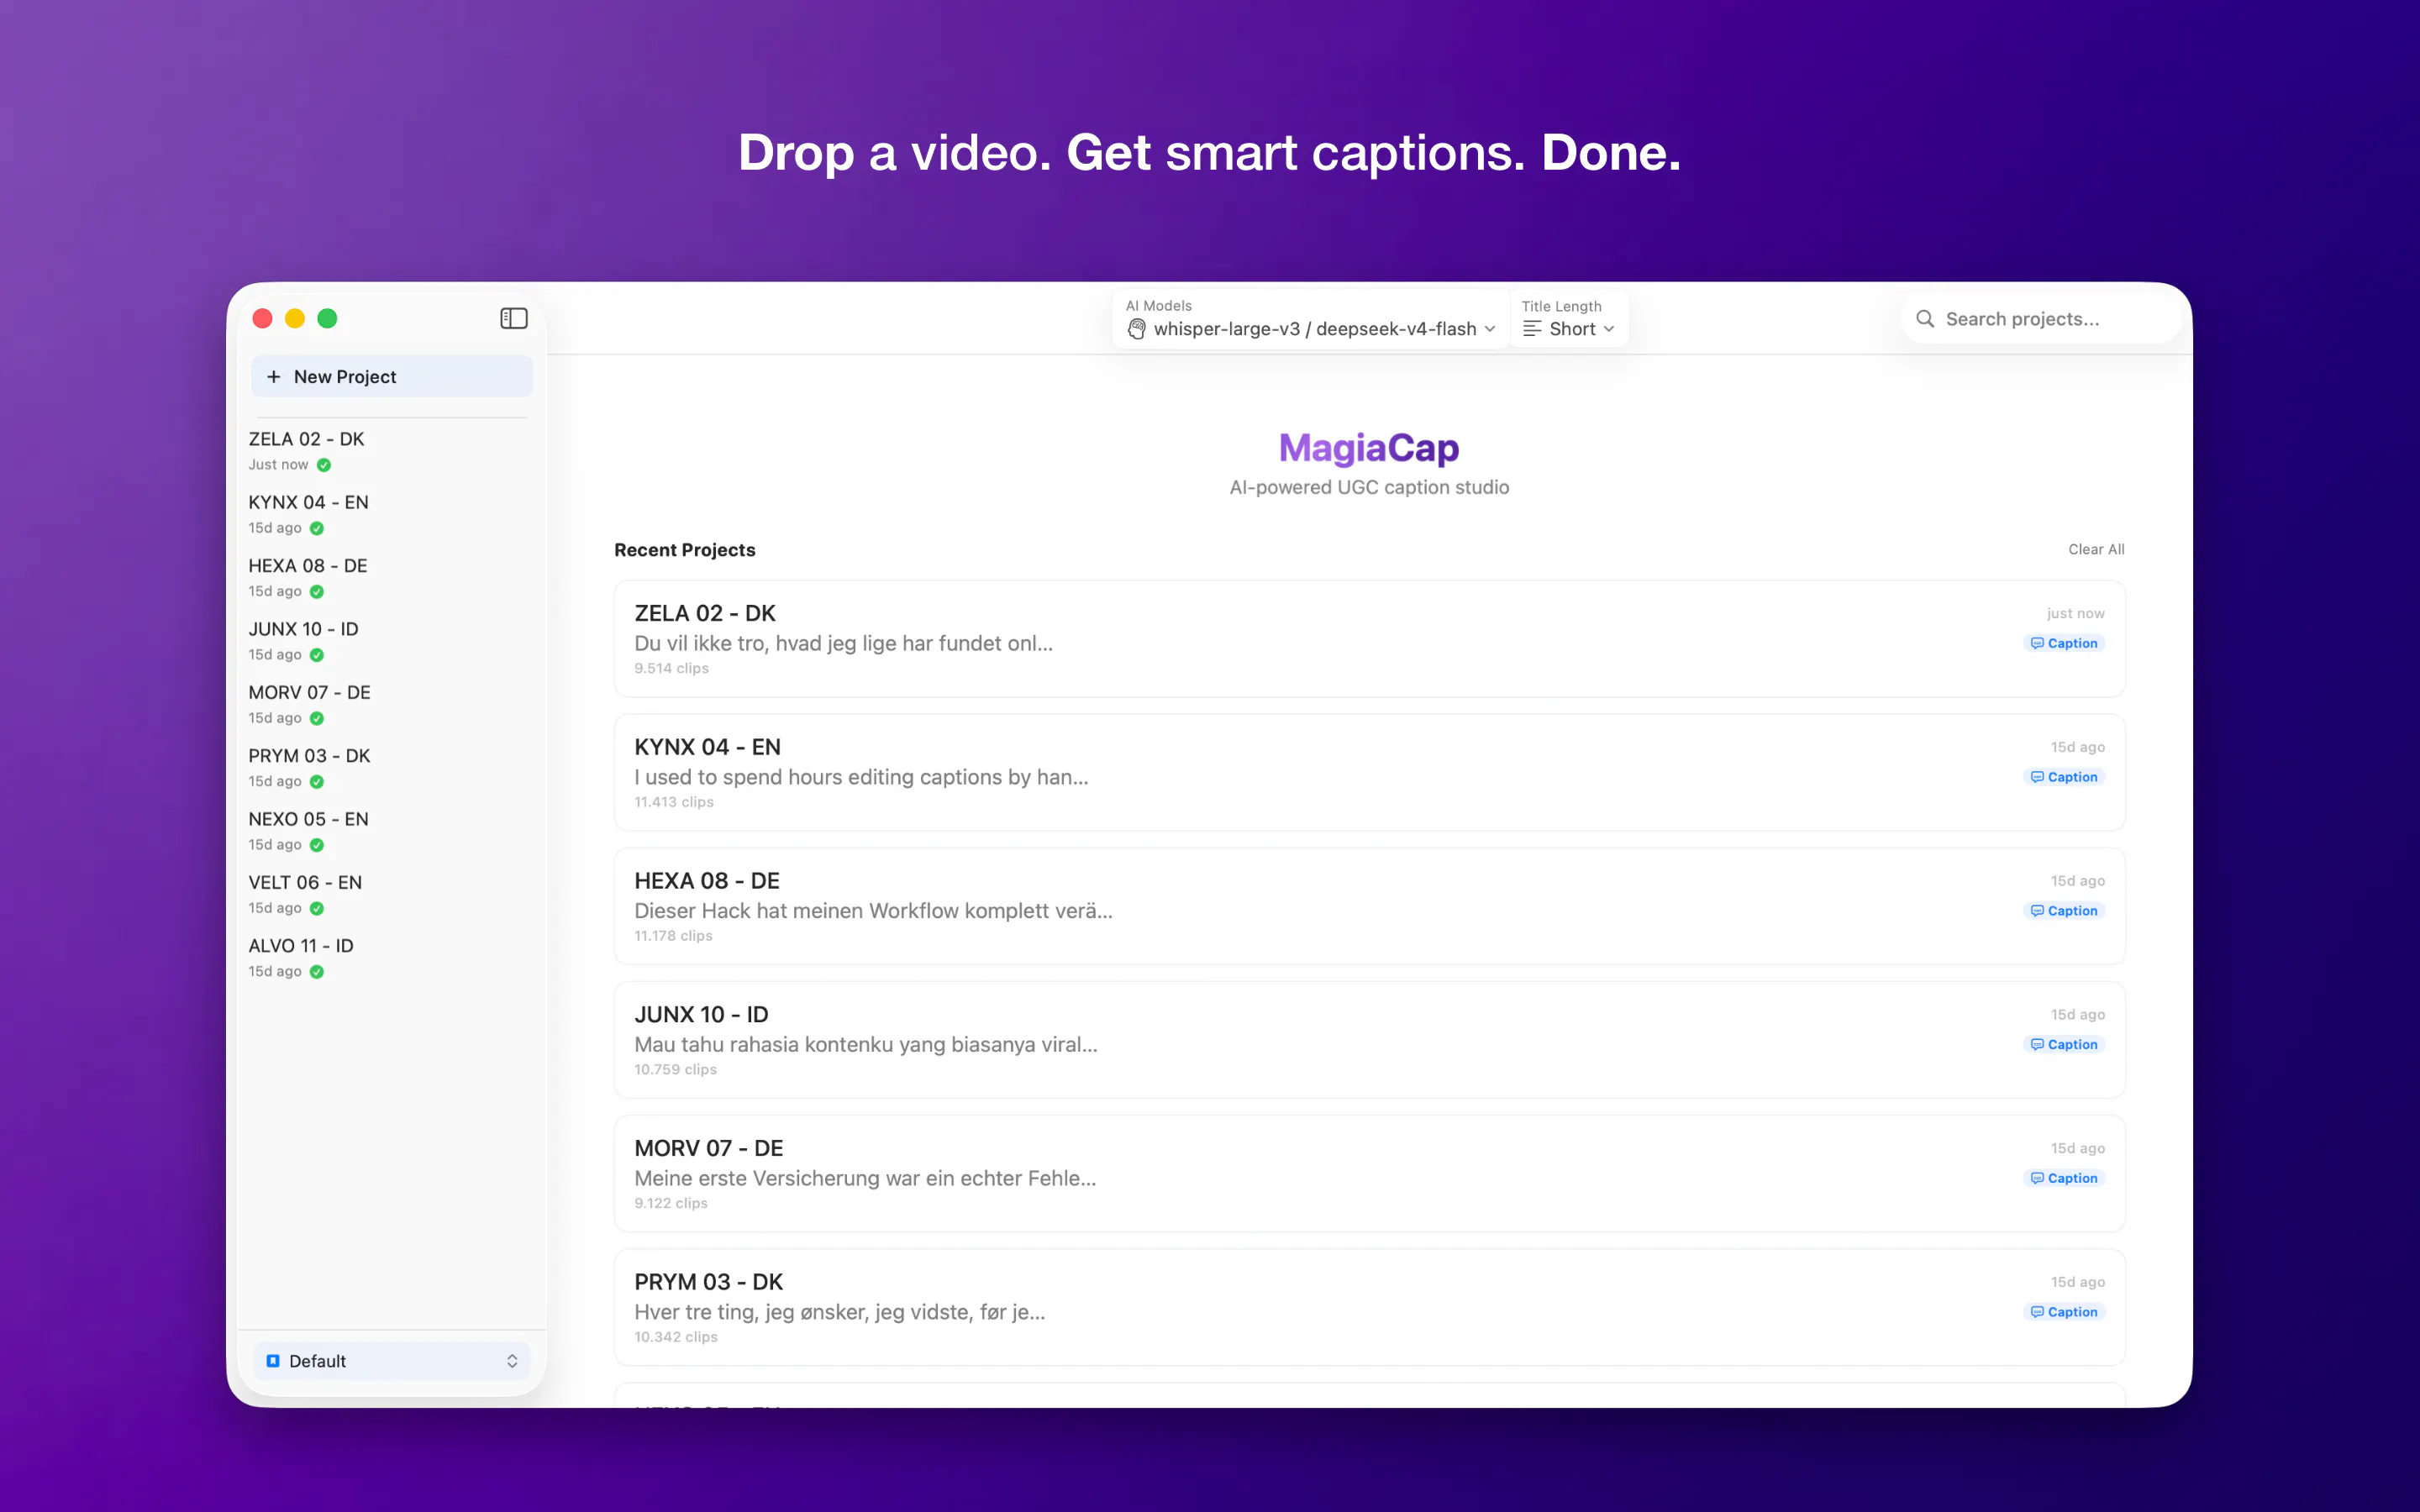
Task: Select ALVO 11 - ID in sidebar
Action: tap(391, 958)
